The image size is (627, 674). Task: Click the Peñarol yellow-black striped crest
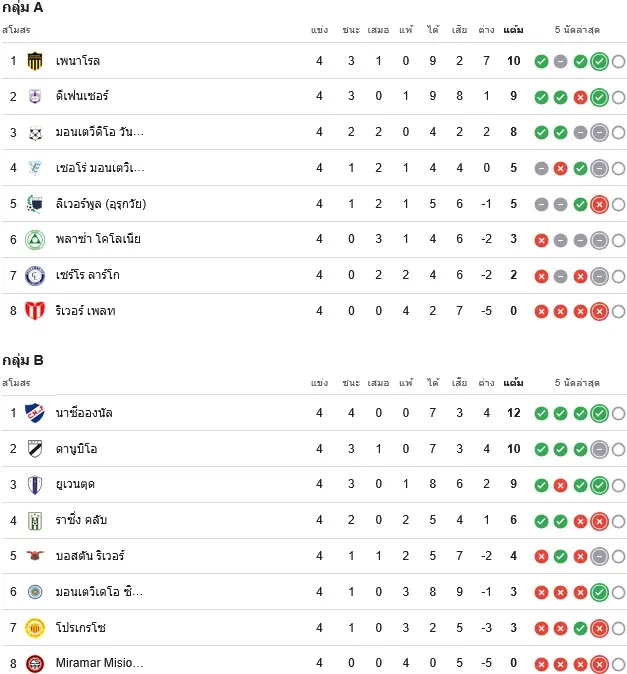[x=35, y=61]
